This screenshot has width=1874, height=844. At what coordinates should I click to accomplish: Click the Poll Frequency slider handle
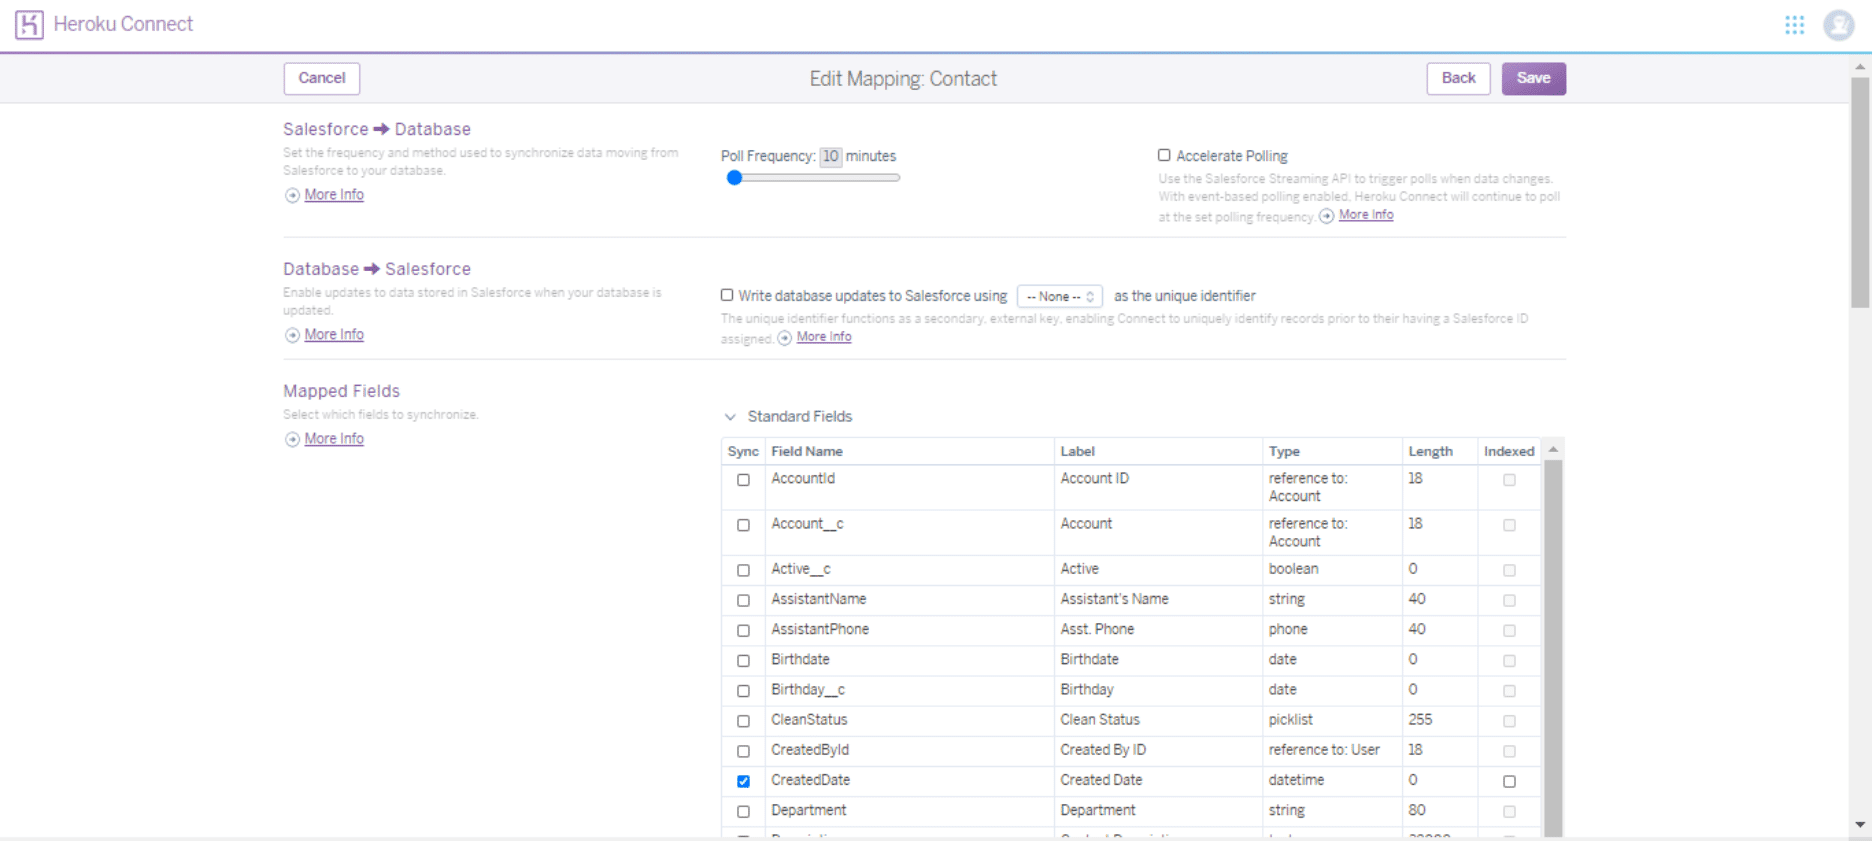[735, 178]
